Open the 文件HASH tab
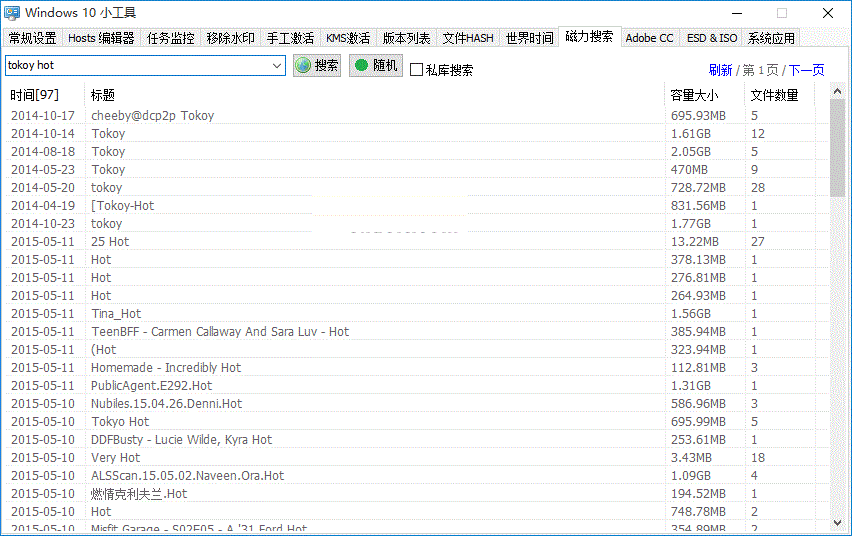852x536 pixels. coord(468,38)
